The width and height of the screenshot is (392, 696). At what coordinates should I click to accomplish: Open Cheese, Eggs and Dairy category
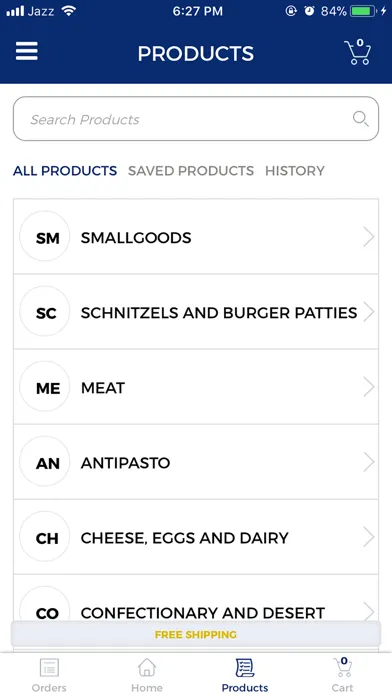tap(196, 537)
